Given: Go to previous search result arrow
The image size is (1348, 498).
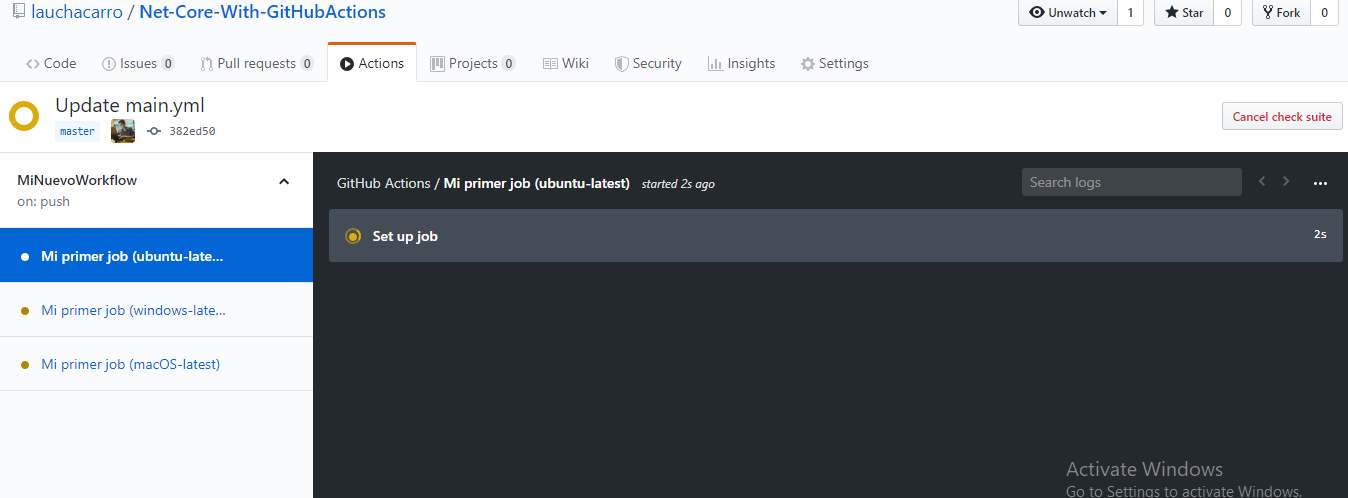Looking at the screenshot, I should click(1262, 181).
